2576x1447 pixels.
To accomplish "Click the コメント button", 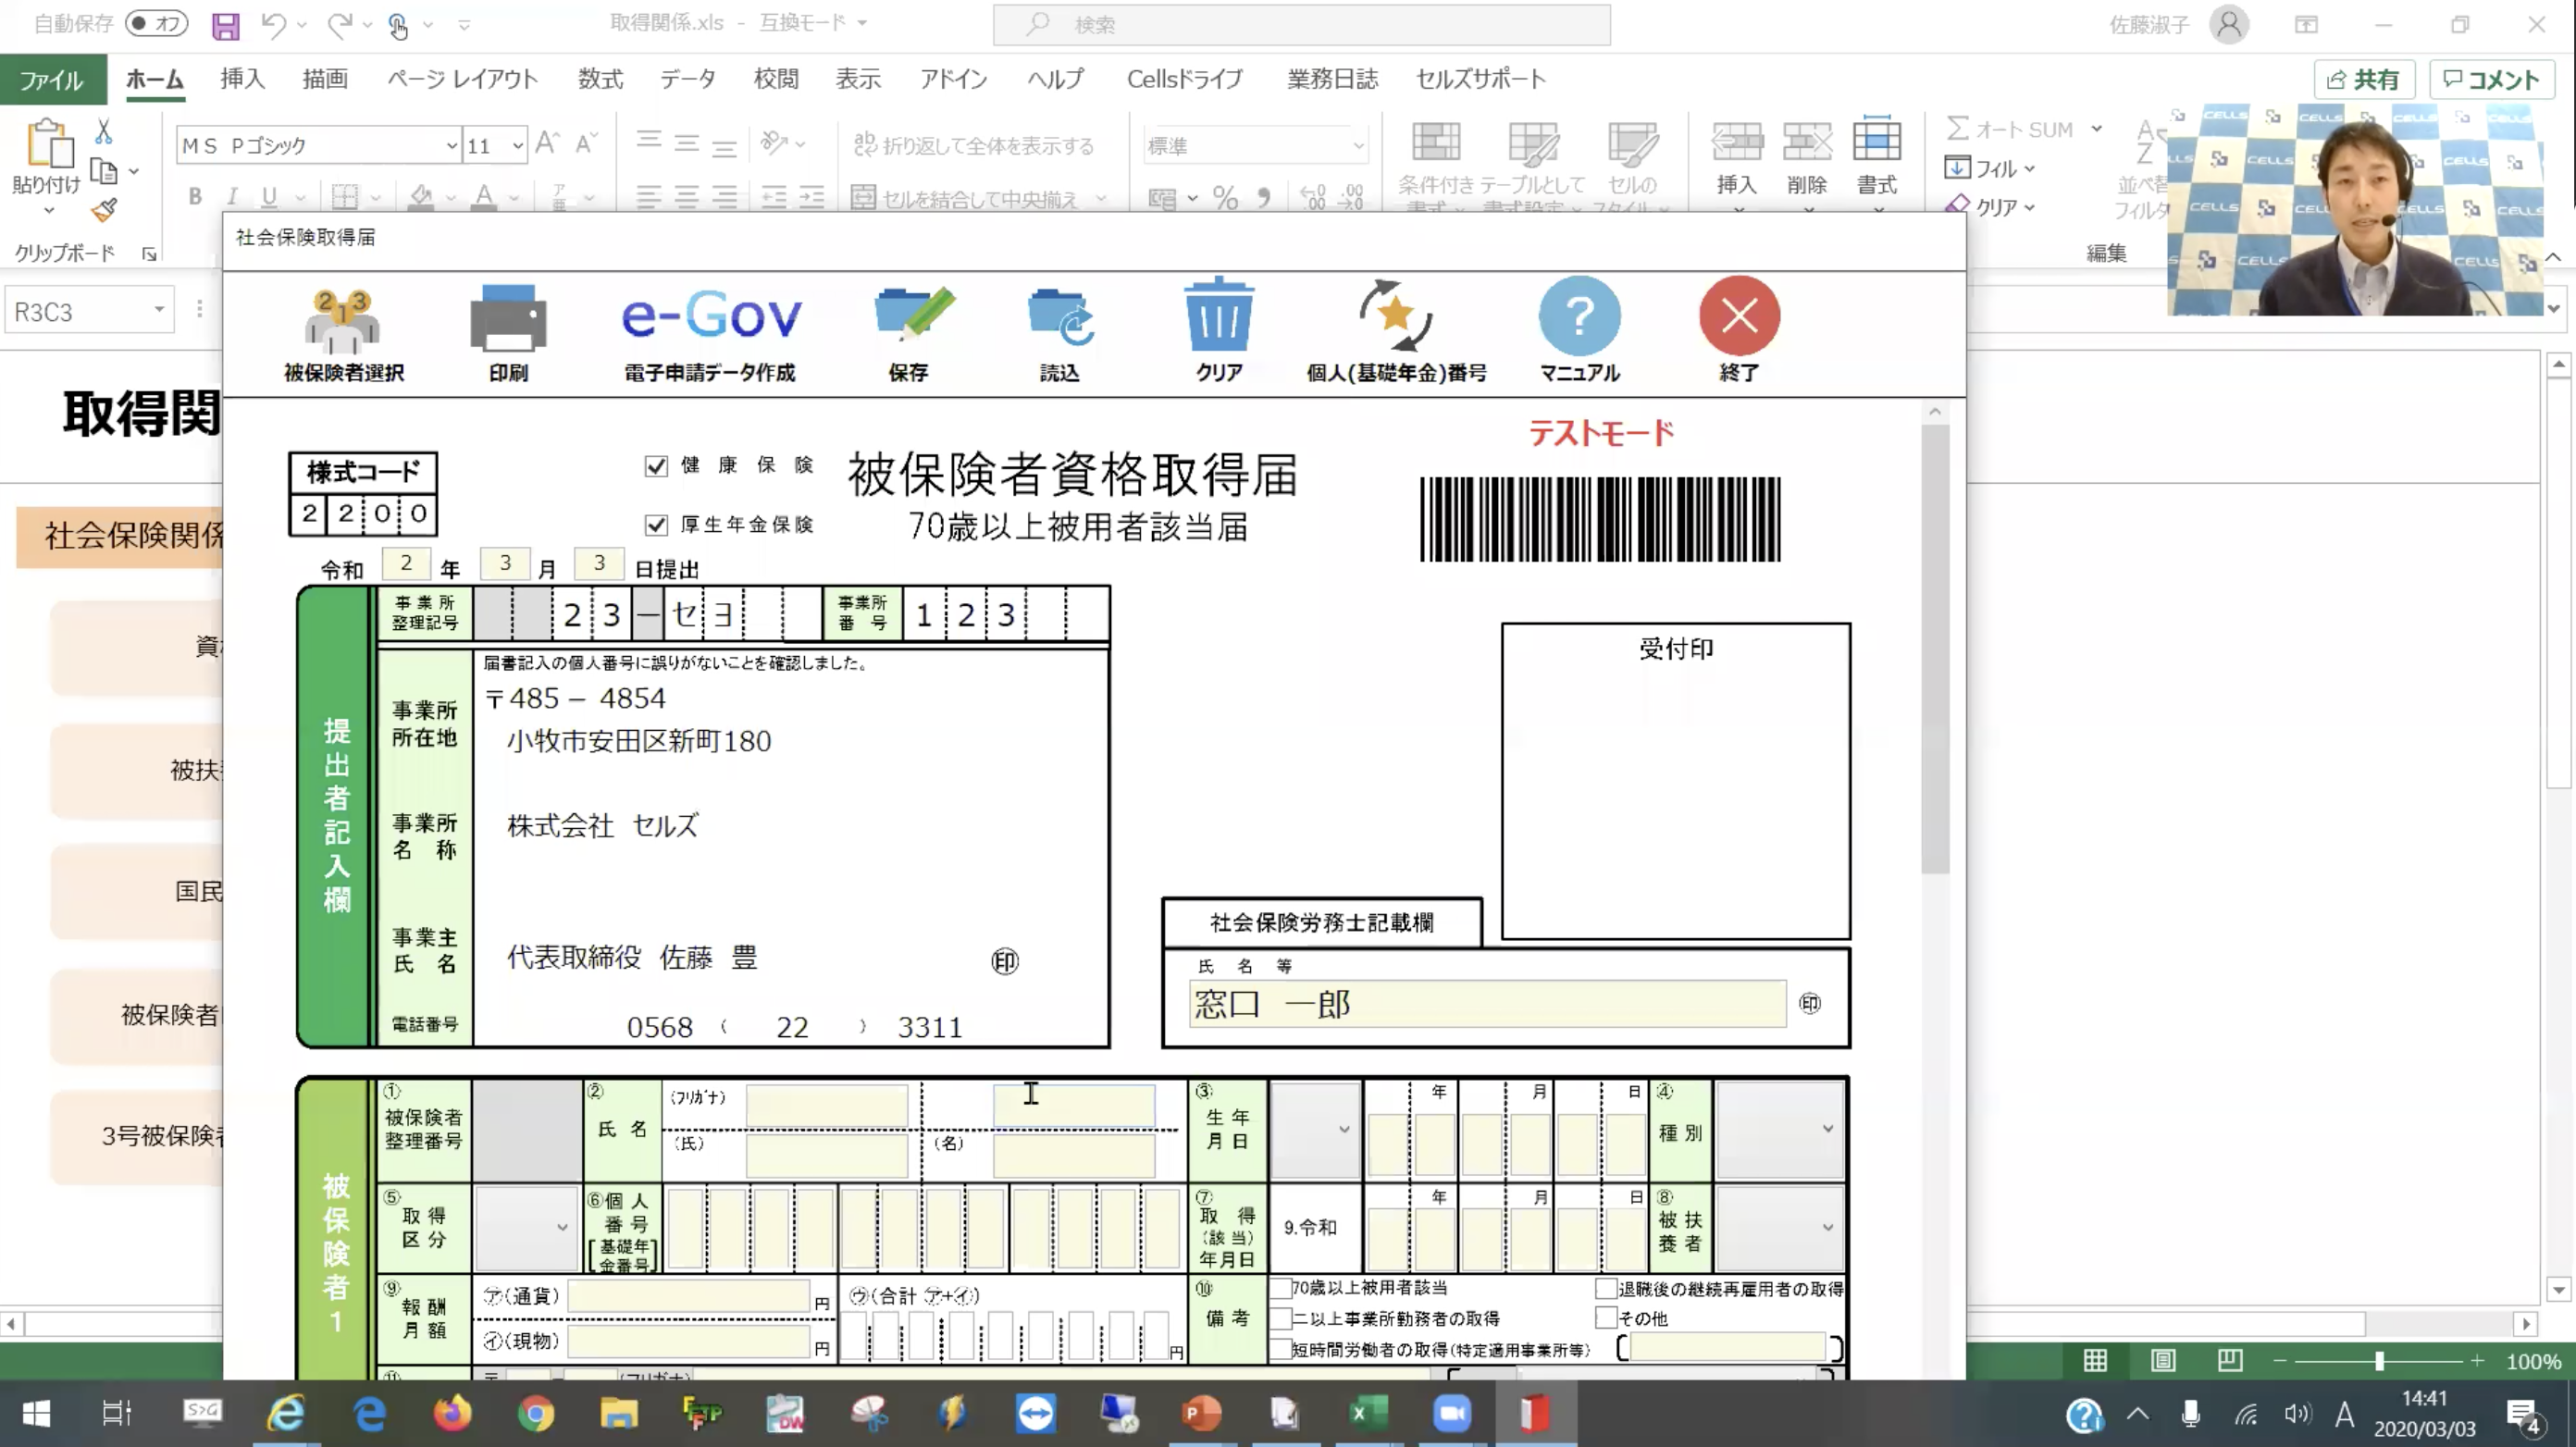I will tap(2492, 80).
